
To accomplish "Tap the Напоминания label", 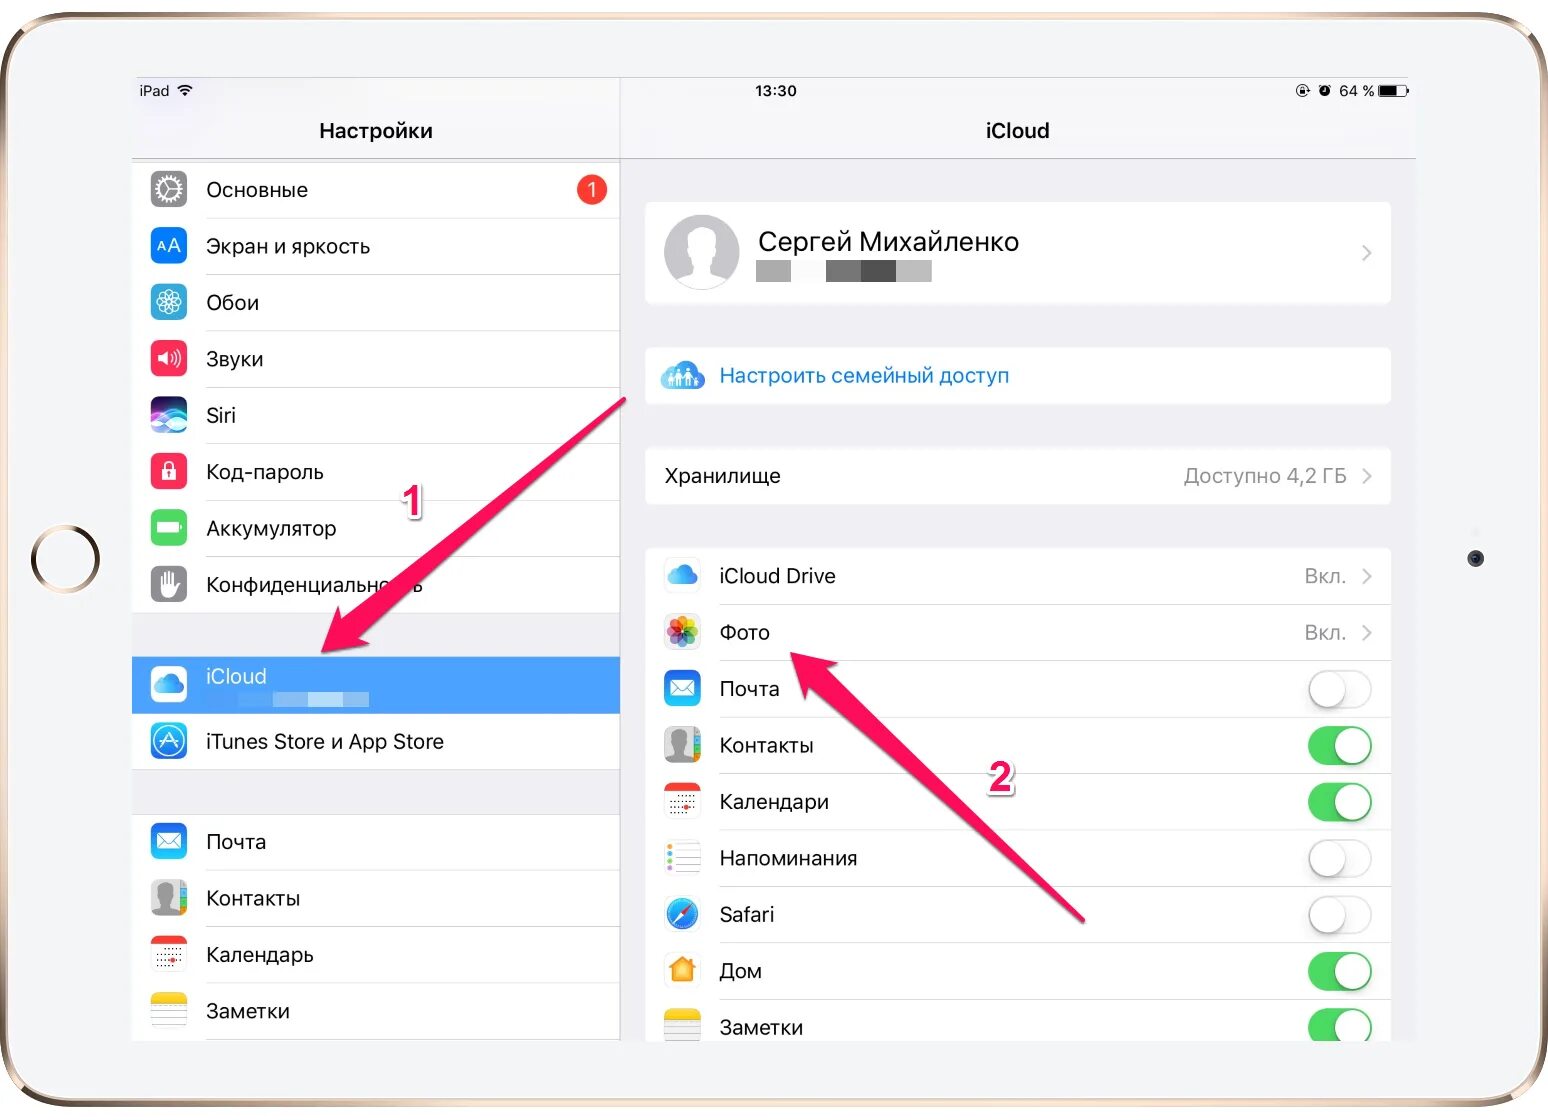I will tap(788, 858).
